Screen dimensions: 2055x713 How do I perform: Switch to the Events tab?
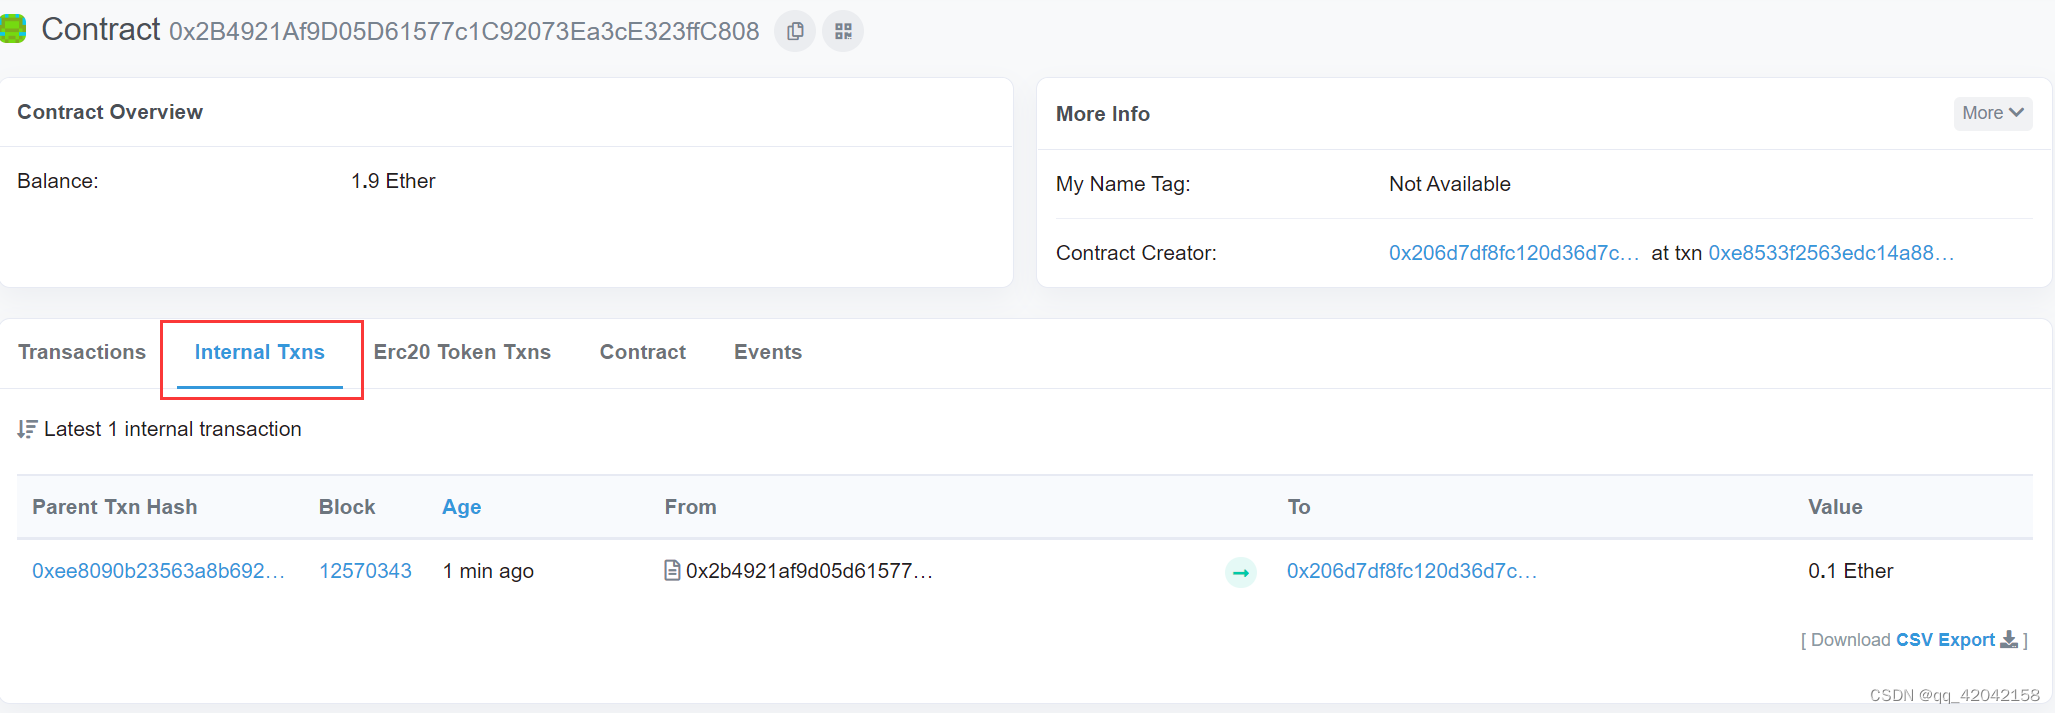[768, 352]
